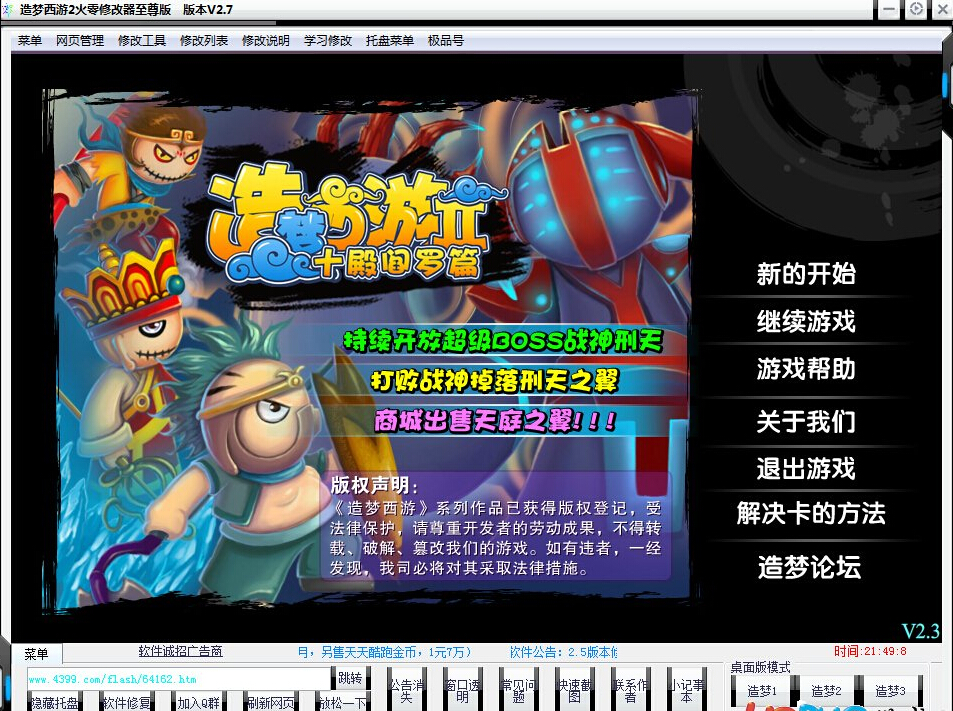The image size is (953, 711).
Task: Open the 菜单 menu in the menu bar
Action: click(29, 41)
